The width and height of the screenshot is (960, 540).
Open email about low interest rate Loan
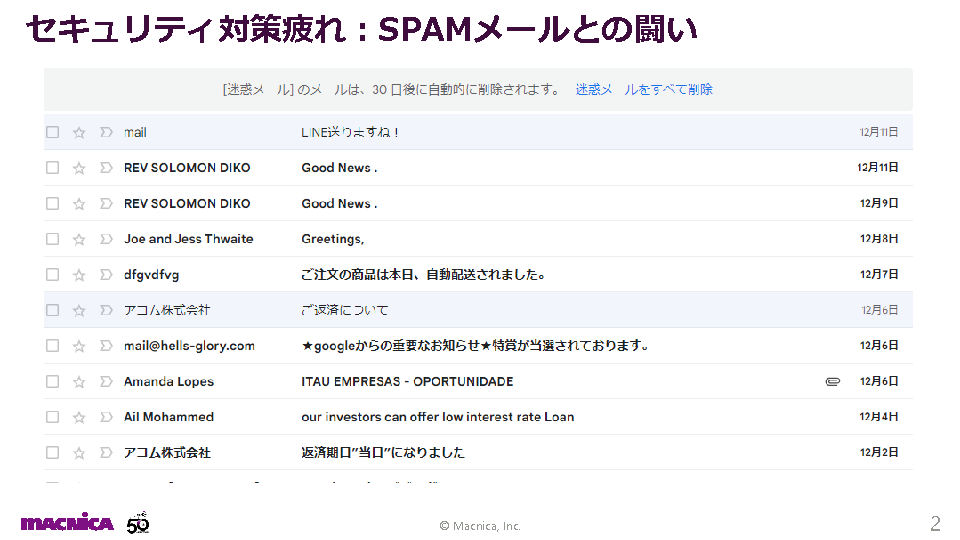[x=437, y=417]
